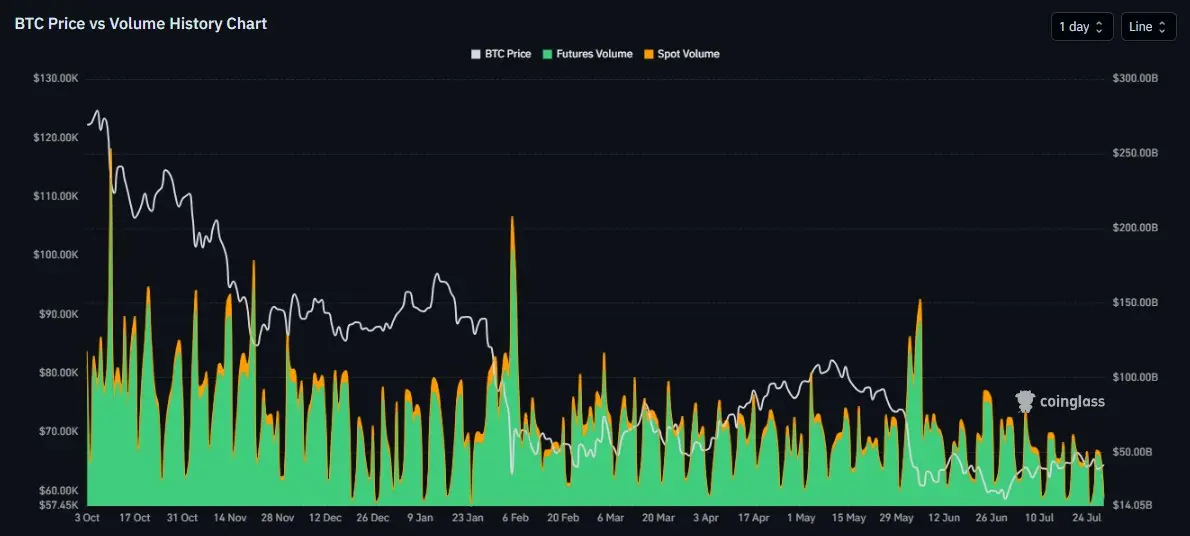1190x536 pixels.
Task: Click the $150.00B volume axis label
Action: coord(1135,302)
